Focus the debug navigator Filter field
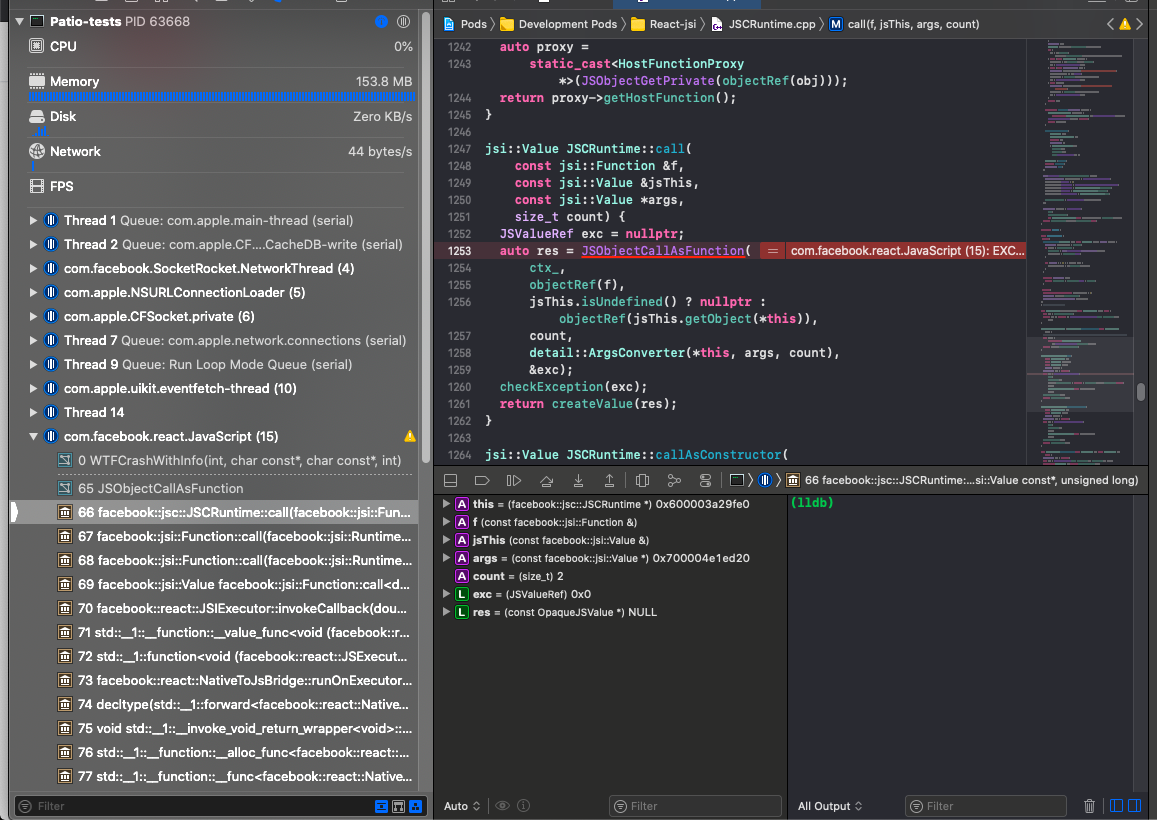This screenshot has width=1157, height=820. point(196,806)
